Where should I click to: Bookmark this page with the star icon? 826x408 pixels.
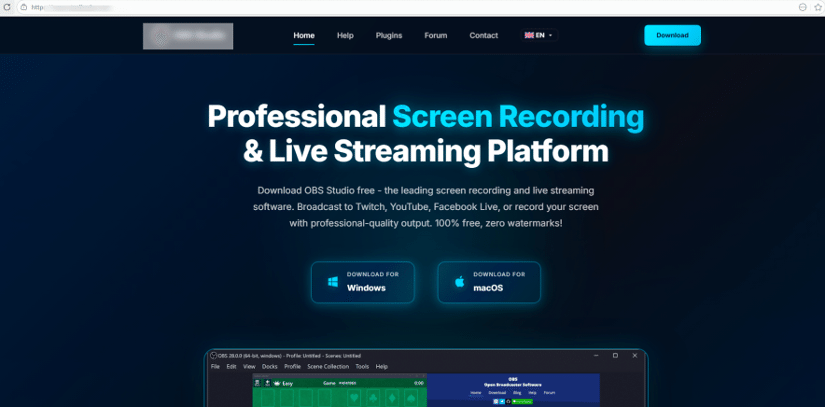click(818, 7)
